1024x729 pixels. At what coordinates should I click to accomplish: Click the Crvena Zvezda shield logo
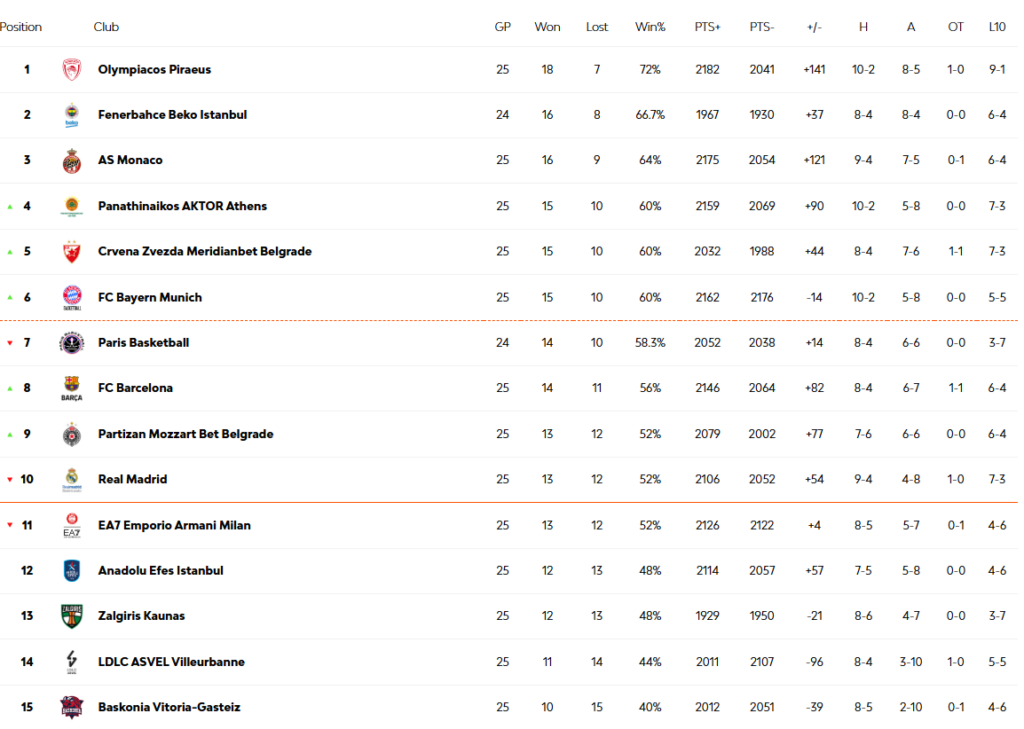(x=72, y=251)
